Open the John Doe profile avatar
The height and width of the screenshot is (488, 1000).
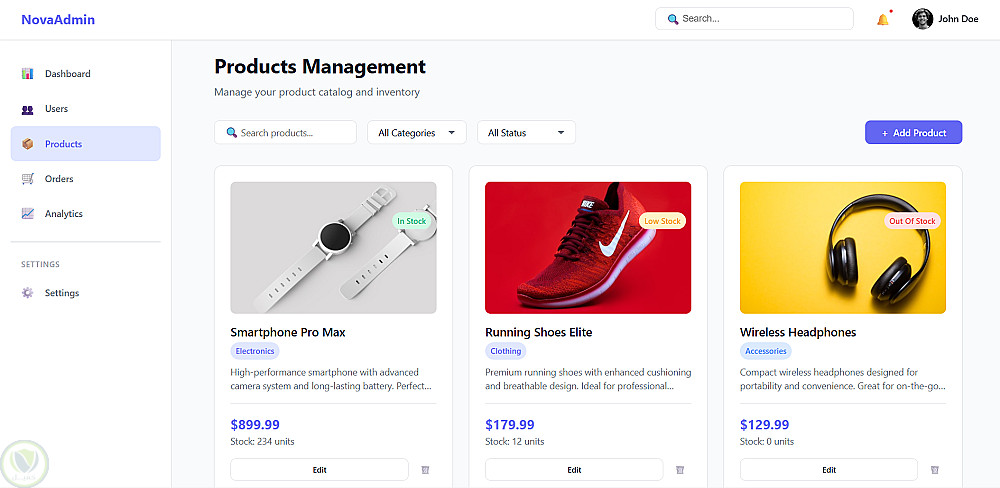(x=922, y=19)
